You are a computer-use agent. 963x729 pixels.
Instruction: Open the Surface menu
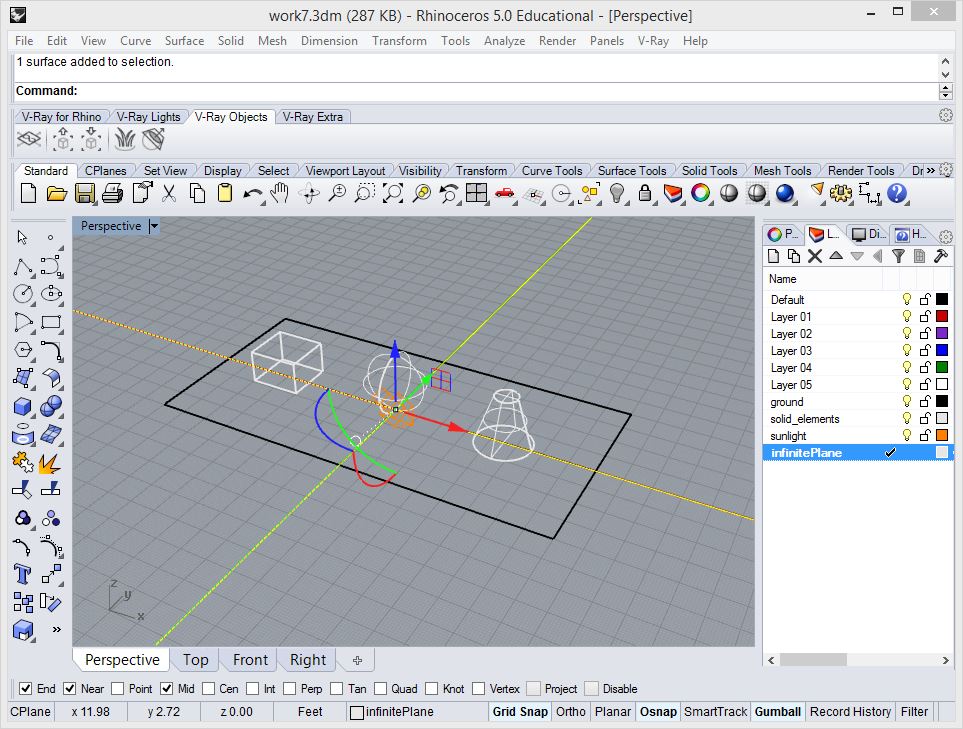point(184,41)
